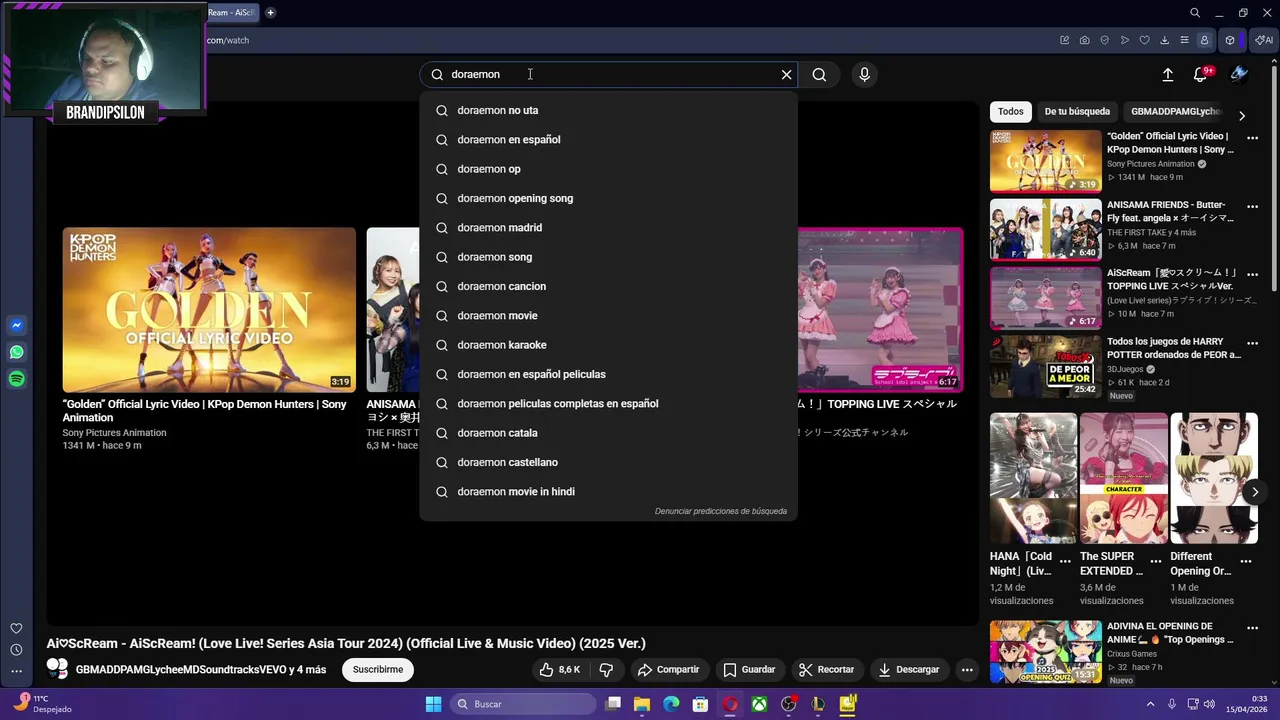Click the Recortar clip button
Screen dimensions: 1280x720
[826, 669]
